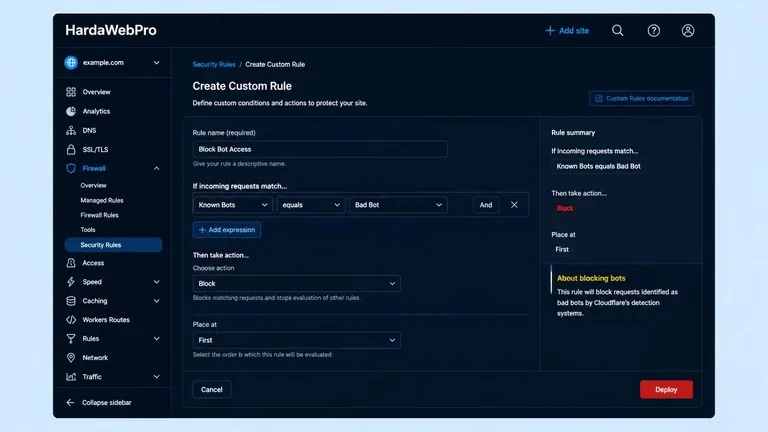Viewport: 768px width, 432px height.
Task: Click the Firewall shield icon
Action: (x=71, y=168)
